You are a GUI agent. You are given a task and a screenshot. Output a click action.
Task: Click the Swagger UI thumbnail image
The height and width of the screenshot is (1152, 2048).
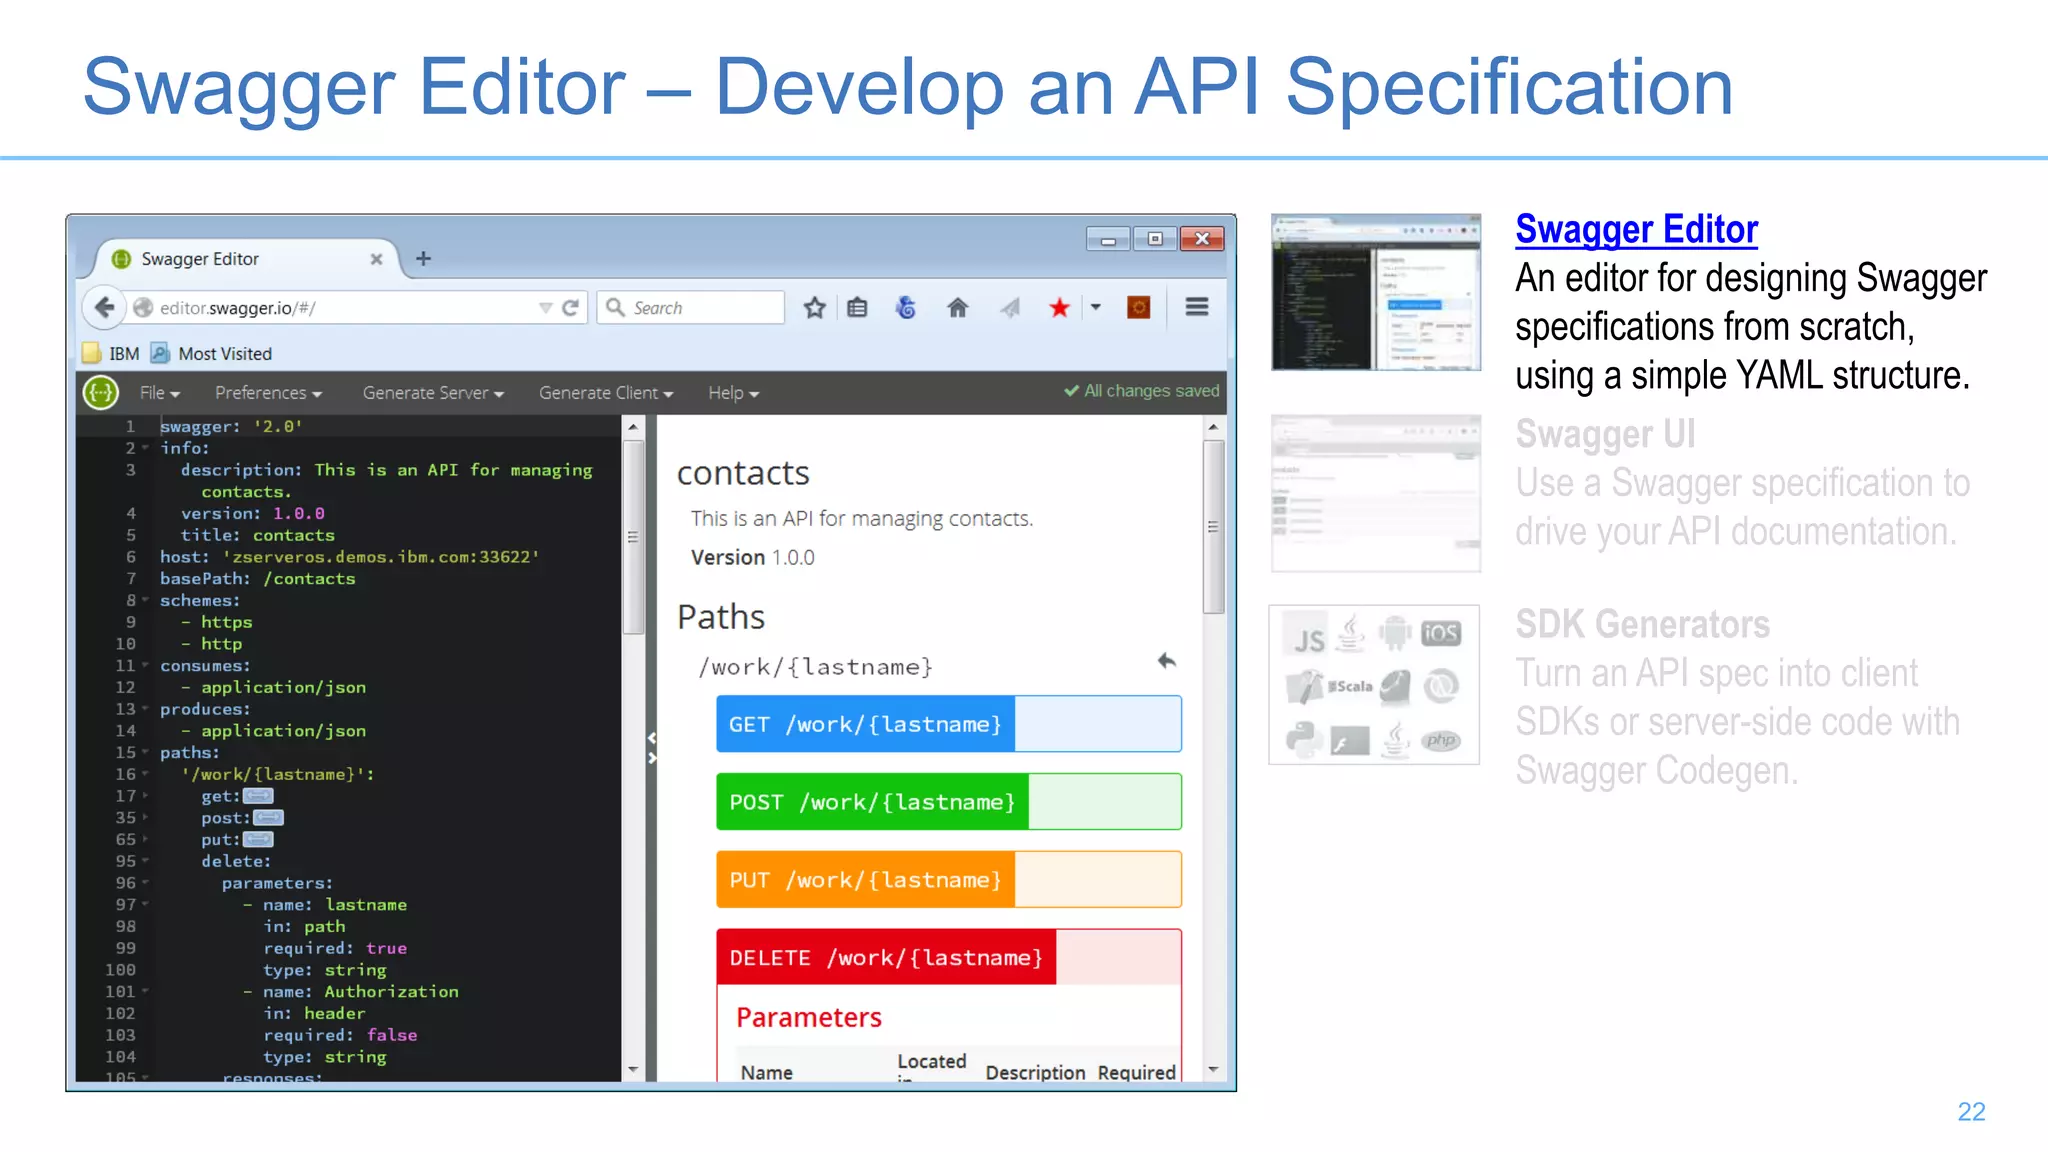[1376, 494]
